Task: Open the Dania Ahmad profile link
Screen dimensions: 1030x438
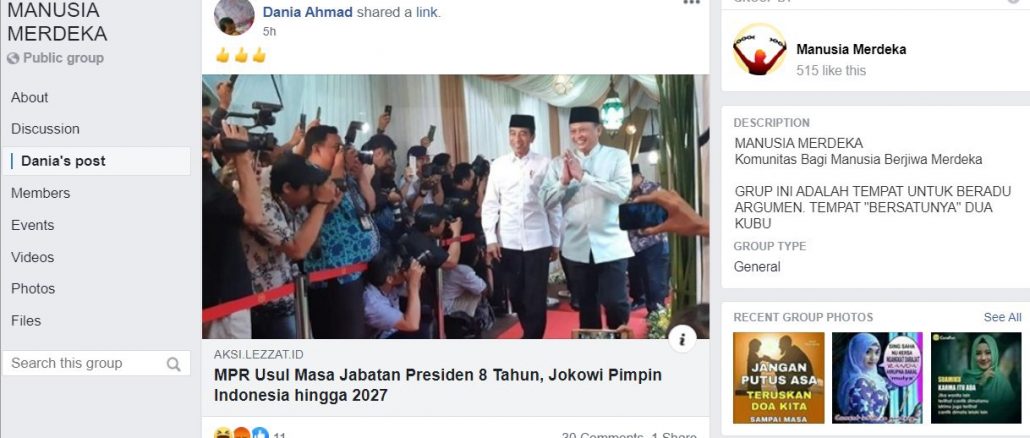Action: 307,12
